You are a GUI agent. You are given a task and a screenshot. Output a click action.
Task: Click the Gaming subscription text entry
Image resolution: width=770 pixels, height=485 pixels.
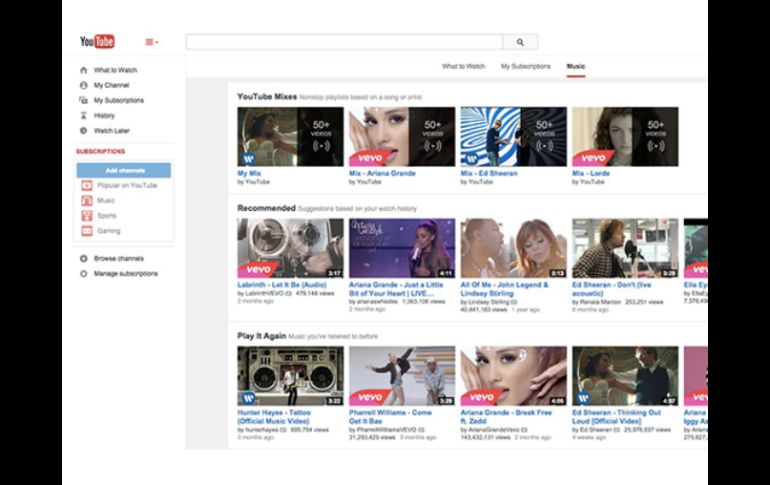pyautogui.click(x=109, y=231)
